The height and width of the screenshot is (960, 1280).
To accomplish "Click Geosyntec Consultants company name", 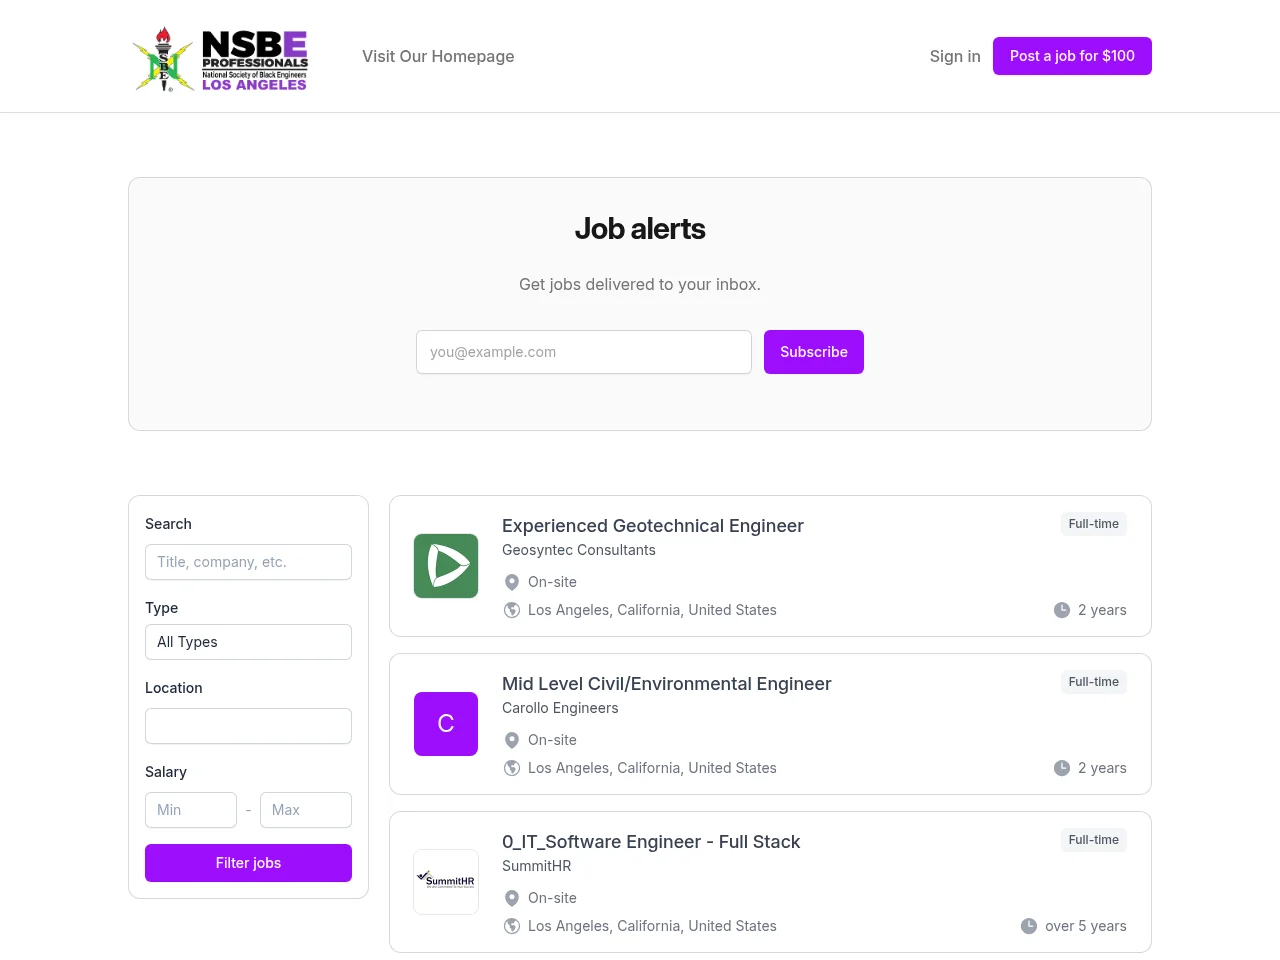I will (x=579, y=550).
